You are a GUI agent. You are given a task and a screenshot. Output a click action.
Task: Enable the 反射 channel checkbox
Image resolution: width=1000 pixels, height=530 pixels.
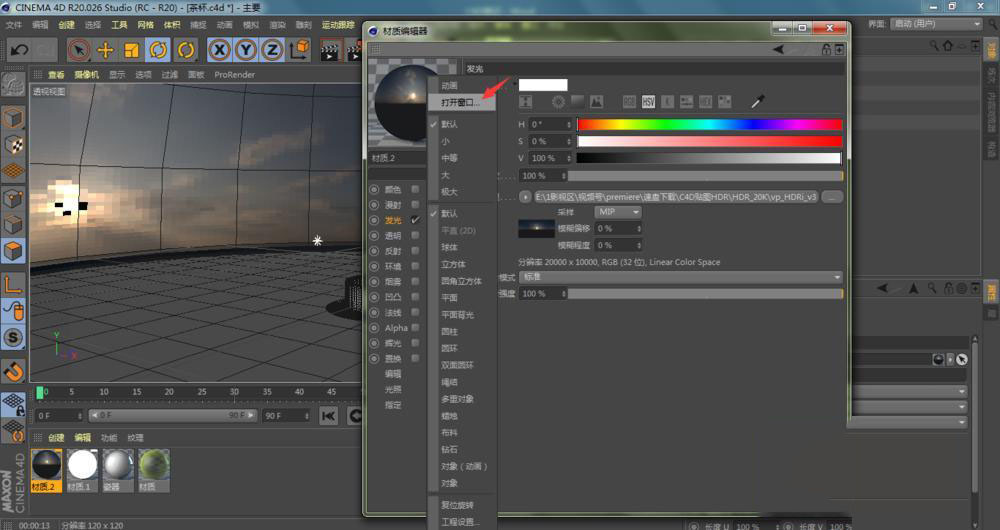(x=415, y=251)
